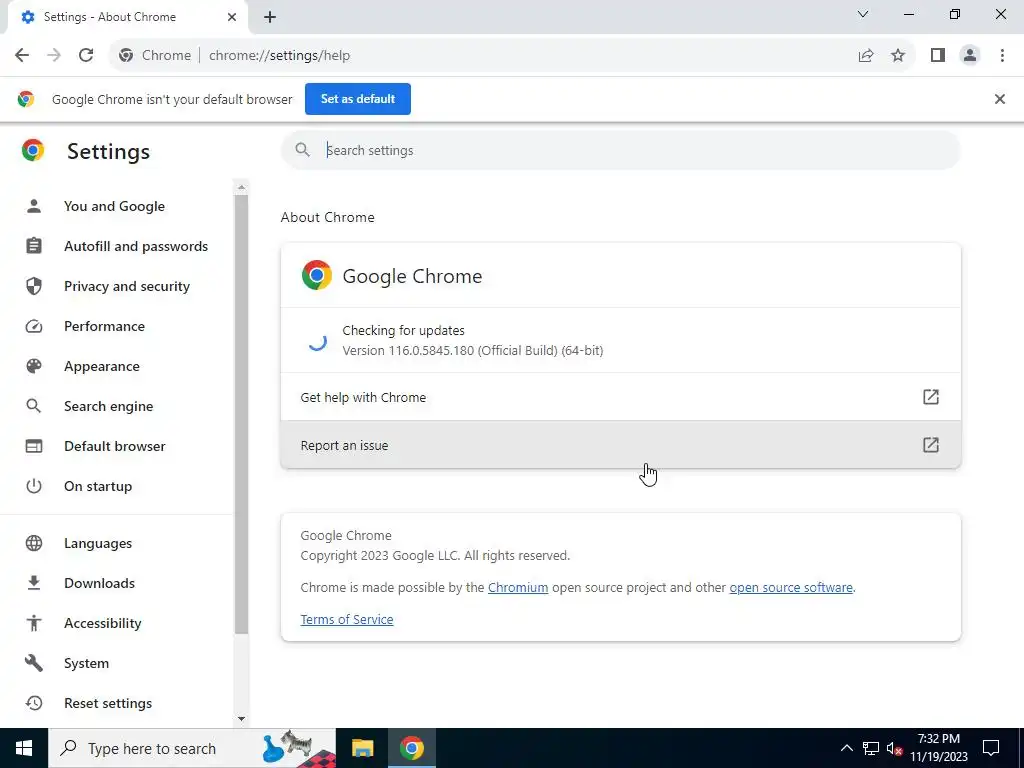Open Privacy and security section

127,286
